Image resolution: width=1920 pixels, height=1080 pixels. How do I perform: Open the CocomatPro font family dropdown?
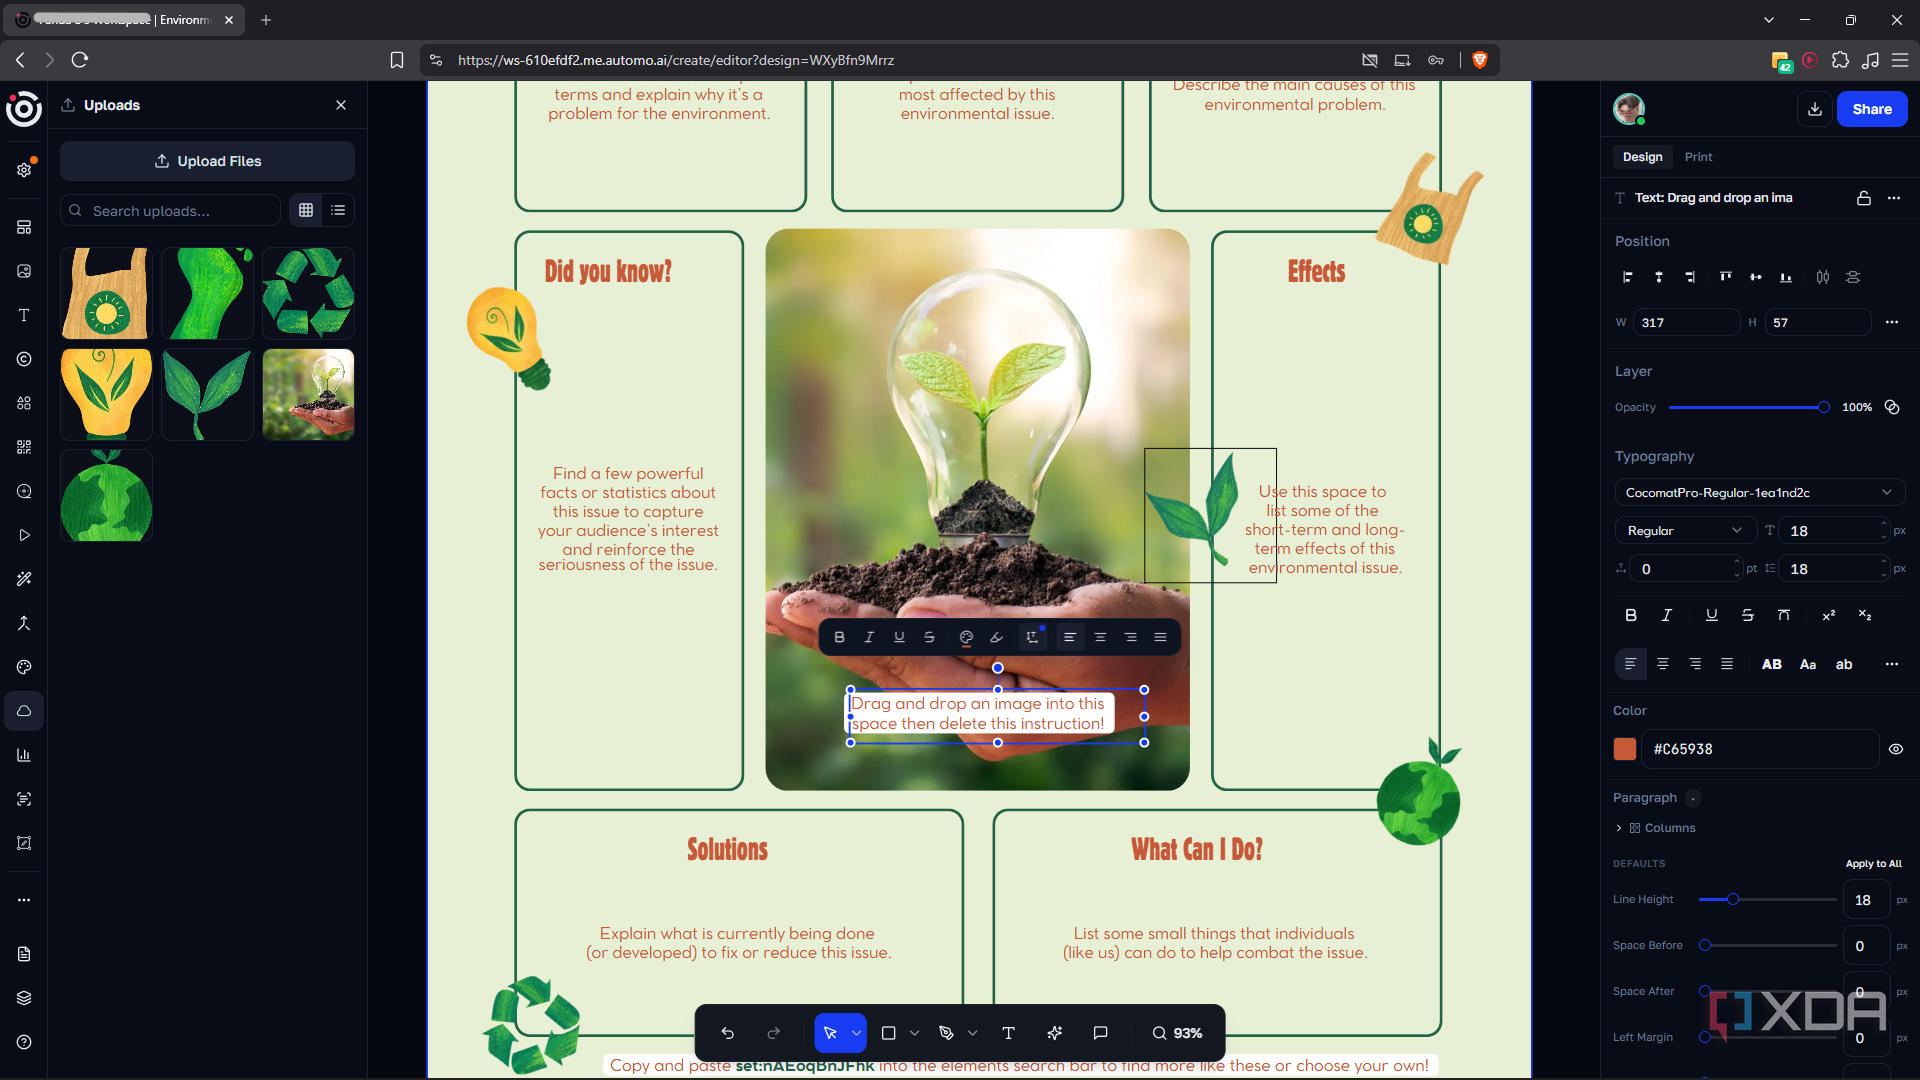[x=1759, y=492]
